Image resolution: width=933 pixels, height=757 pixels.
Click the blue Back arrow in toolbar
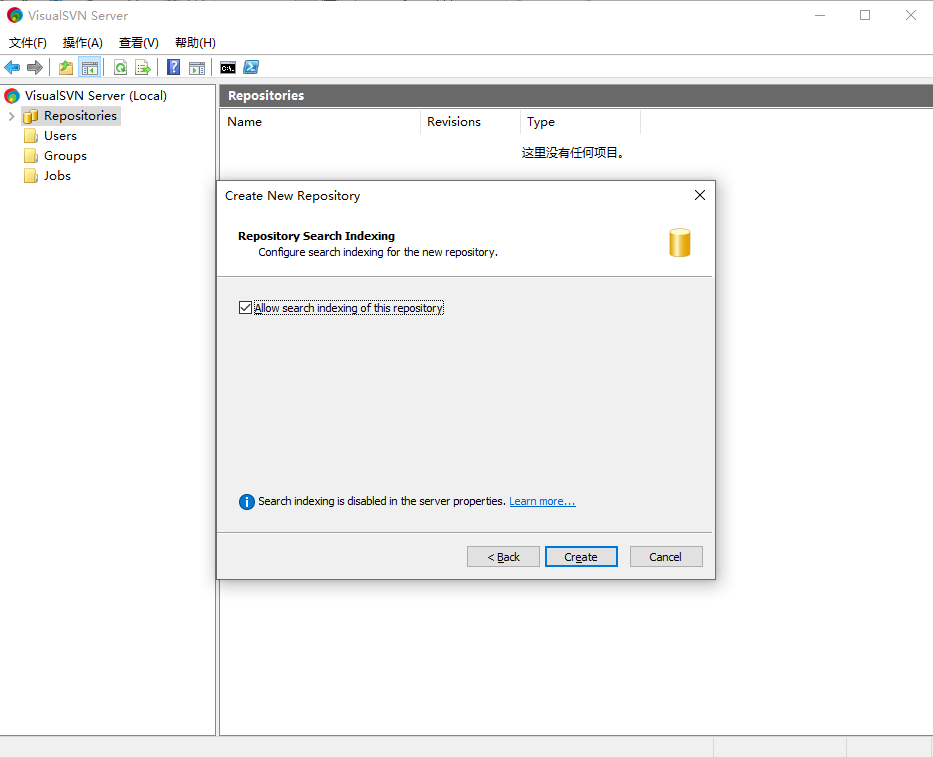click(12, 68)
